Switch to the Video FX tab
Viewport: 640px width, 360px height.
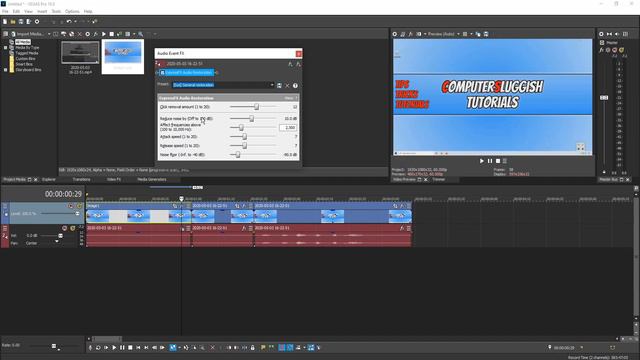[x=114, y=179]
